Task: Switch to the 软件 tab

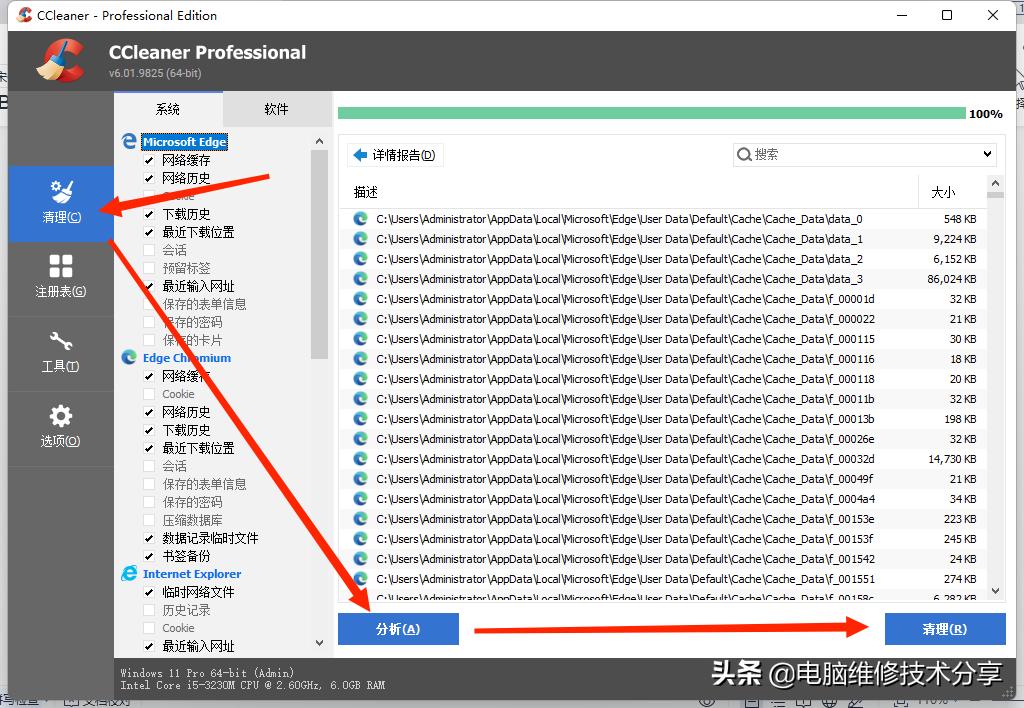Action: click(x=276, y=108)
